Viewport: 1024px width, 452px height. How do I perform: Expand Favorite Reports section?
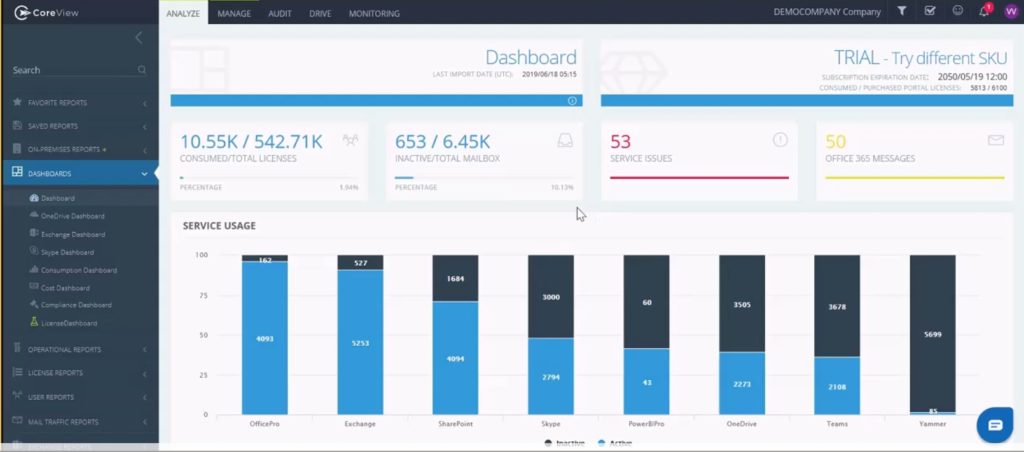[x=145, y=103]
